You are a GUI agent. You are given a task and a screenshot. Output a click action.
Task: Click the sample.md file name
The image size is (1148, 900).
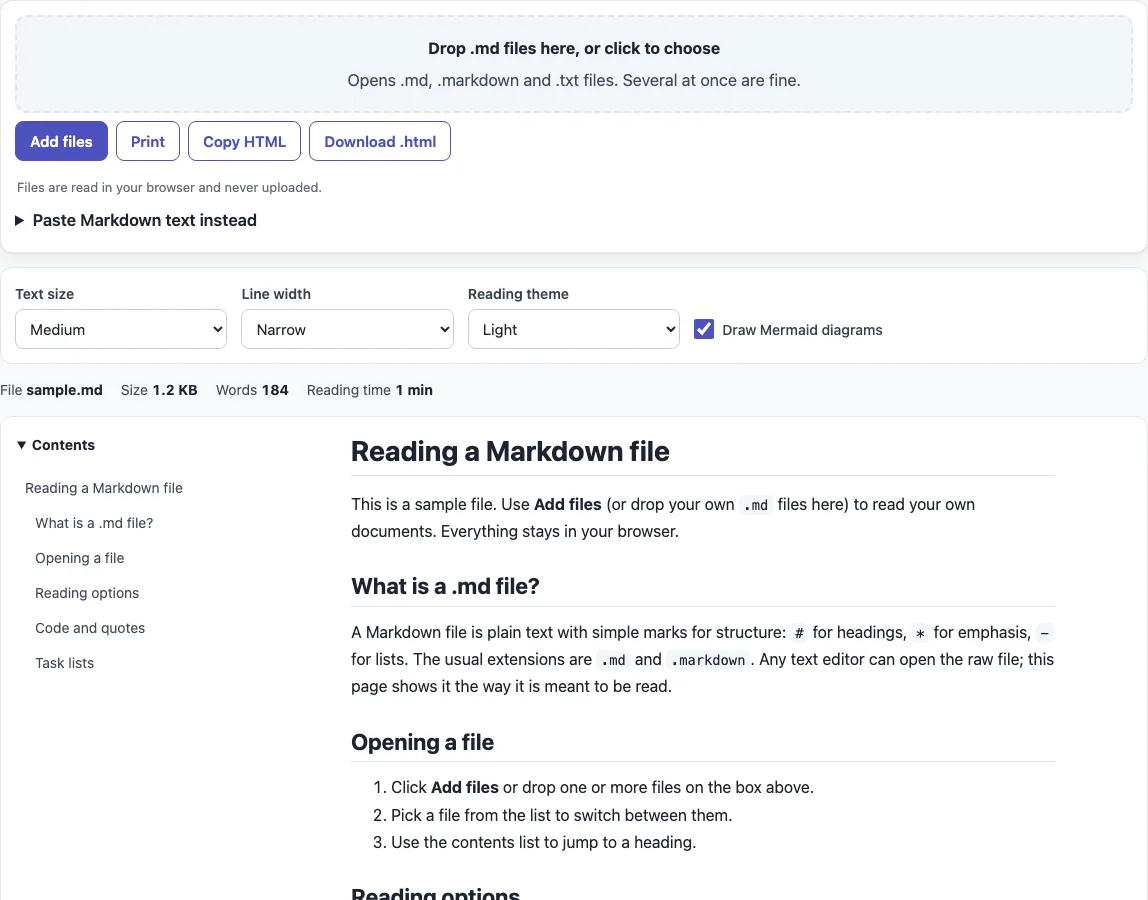pos(64,390)
